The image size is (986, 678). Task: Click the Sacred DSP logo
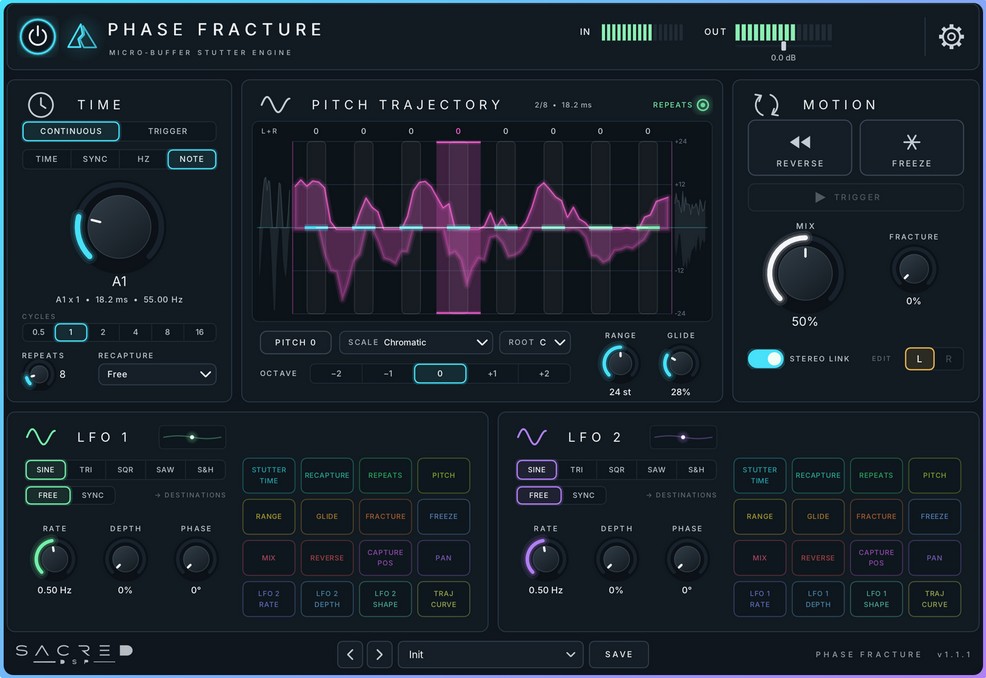coord(74,653)
